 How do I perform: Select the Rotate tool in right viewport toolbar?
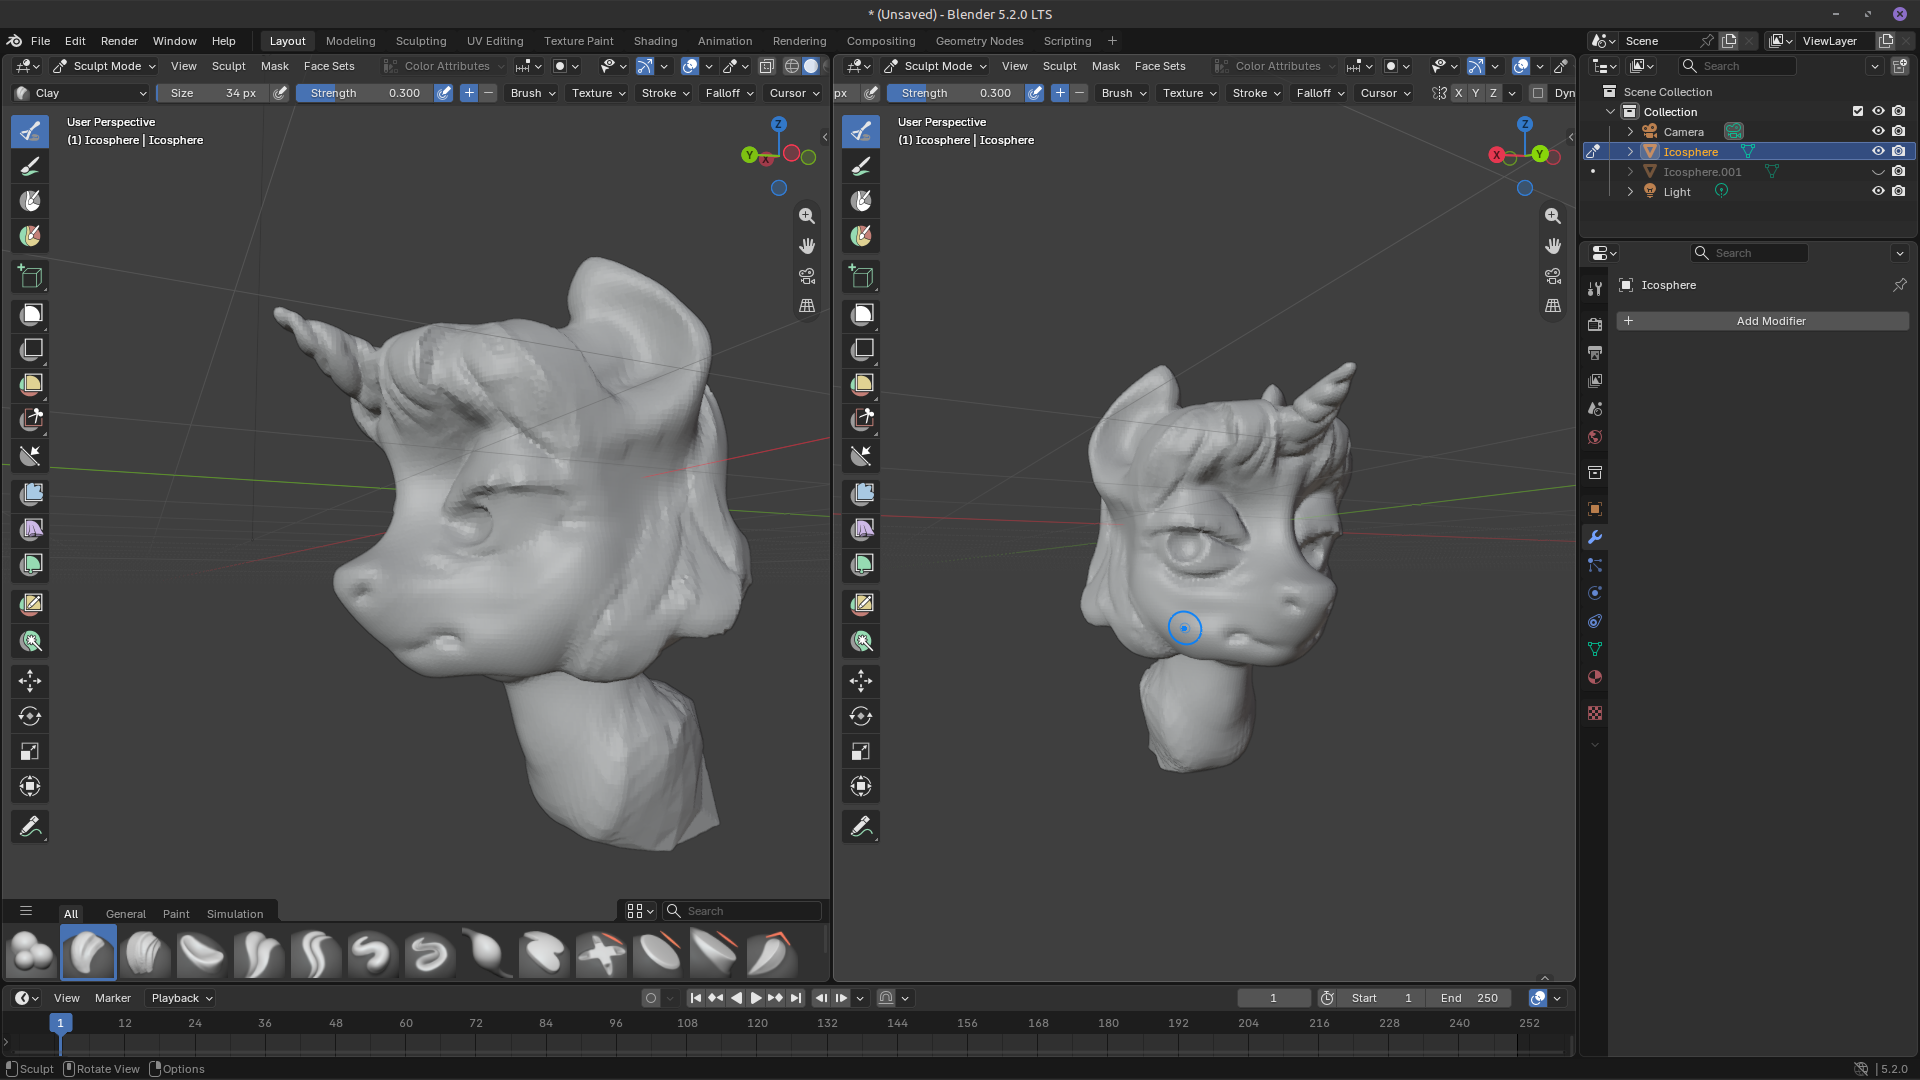[861, 716]
